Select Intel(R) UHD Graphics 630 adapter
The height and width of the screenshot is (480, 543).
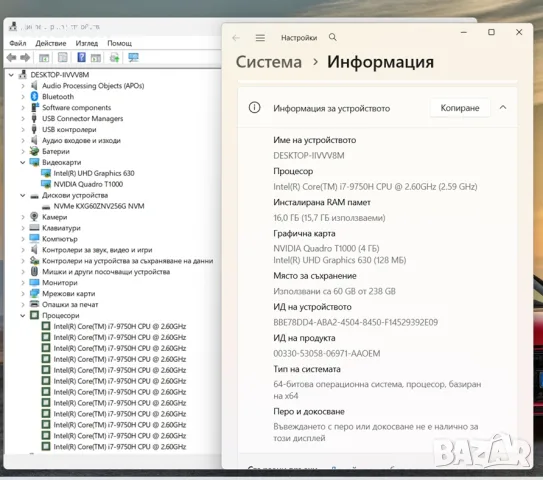click(x=94, y=173)
